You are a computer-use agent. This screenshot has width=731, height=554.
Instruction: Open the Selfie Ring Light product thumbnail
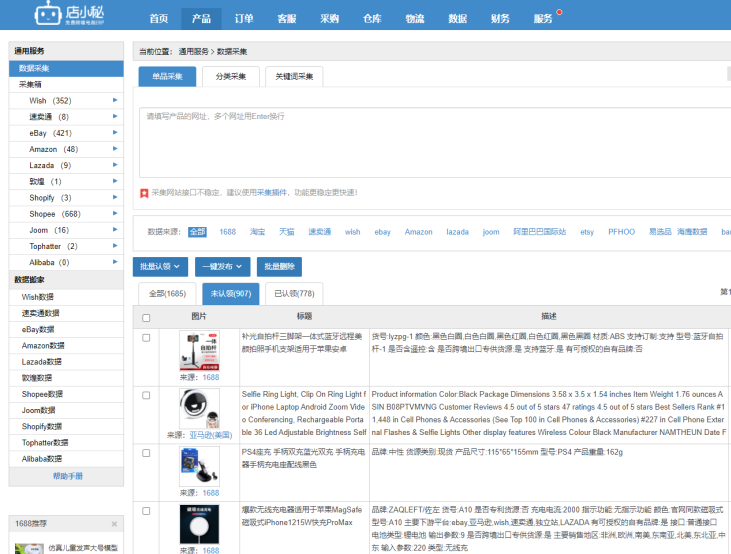pyautogui.click(x=199, y=409)
